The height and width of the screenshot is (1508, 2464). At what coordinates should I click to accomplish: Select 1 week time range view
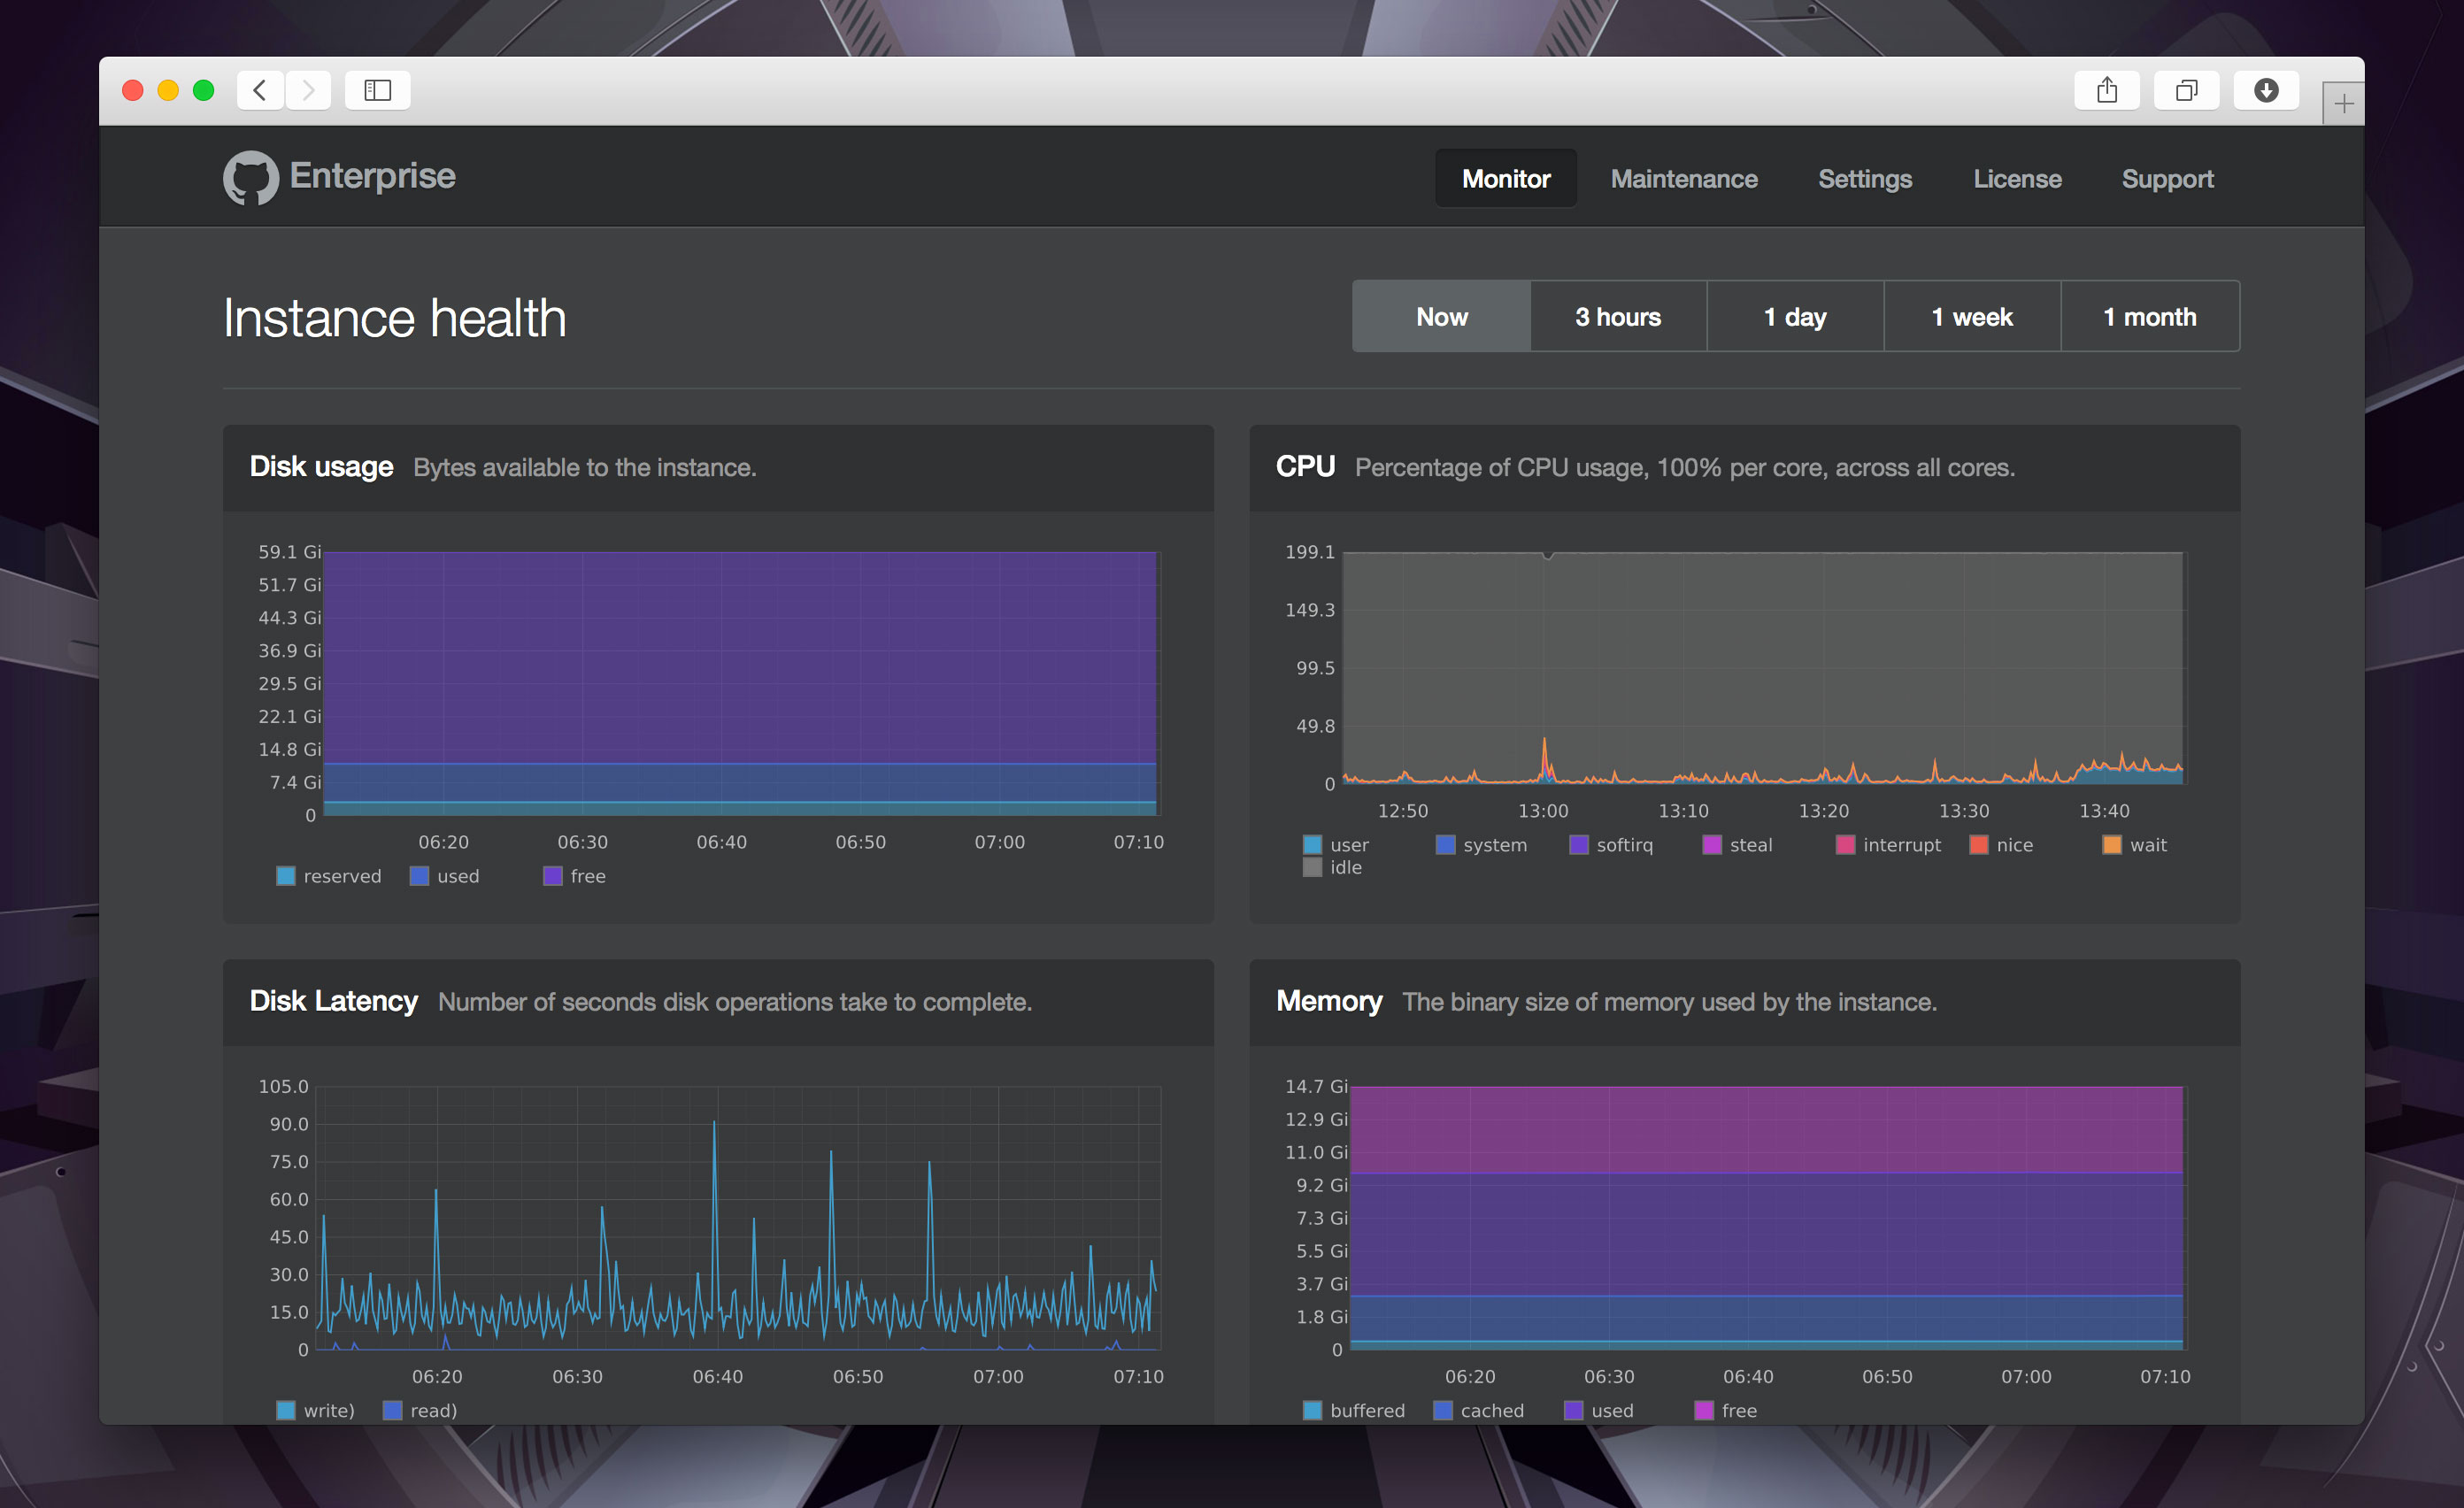pos(1971,317)
